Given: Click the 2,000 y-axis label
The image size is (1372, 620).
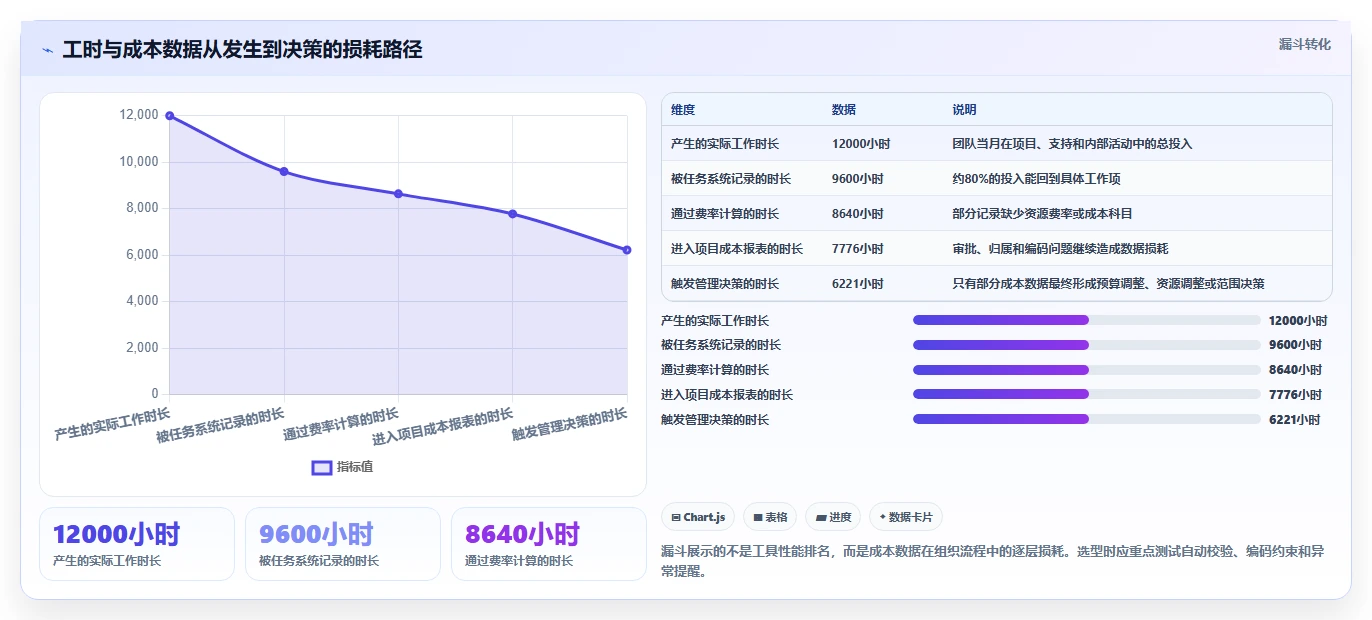Looking at the screenshot, I should pos(142,348).
